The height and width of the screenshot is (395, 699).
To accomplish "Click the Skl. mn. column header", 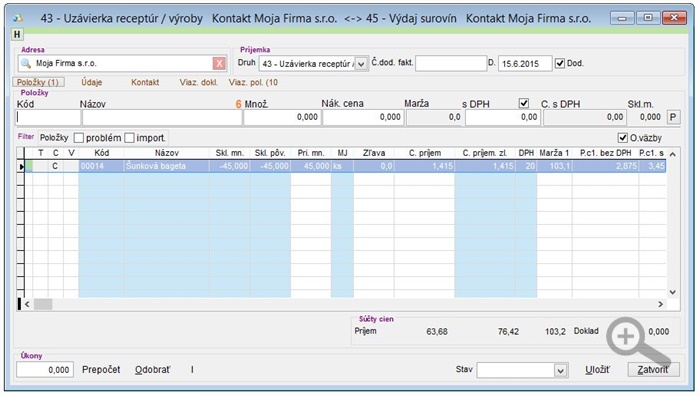I will pos(230,153).
